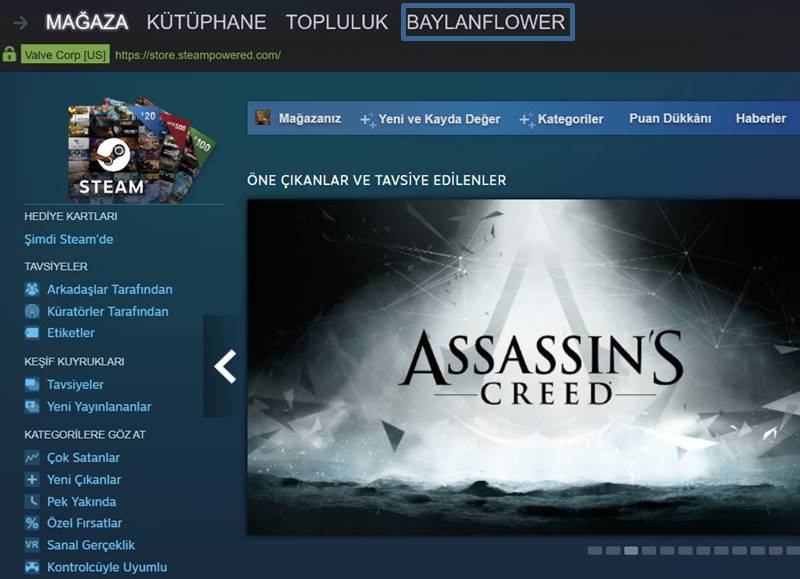Click the Arkadaşlar Tarafından friends icon

coord(32,289)
